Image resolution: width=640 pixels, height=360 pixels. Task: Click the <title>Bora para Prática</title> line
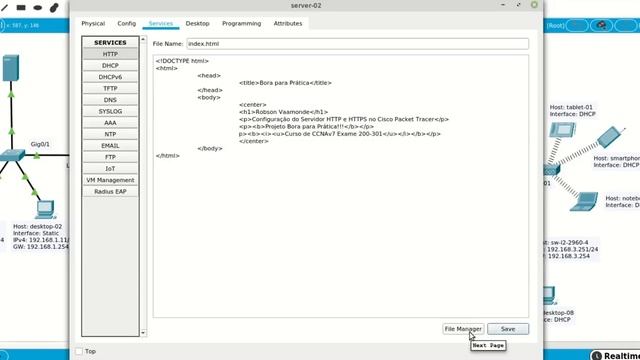[285, 83]
